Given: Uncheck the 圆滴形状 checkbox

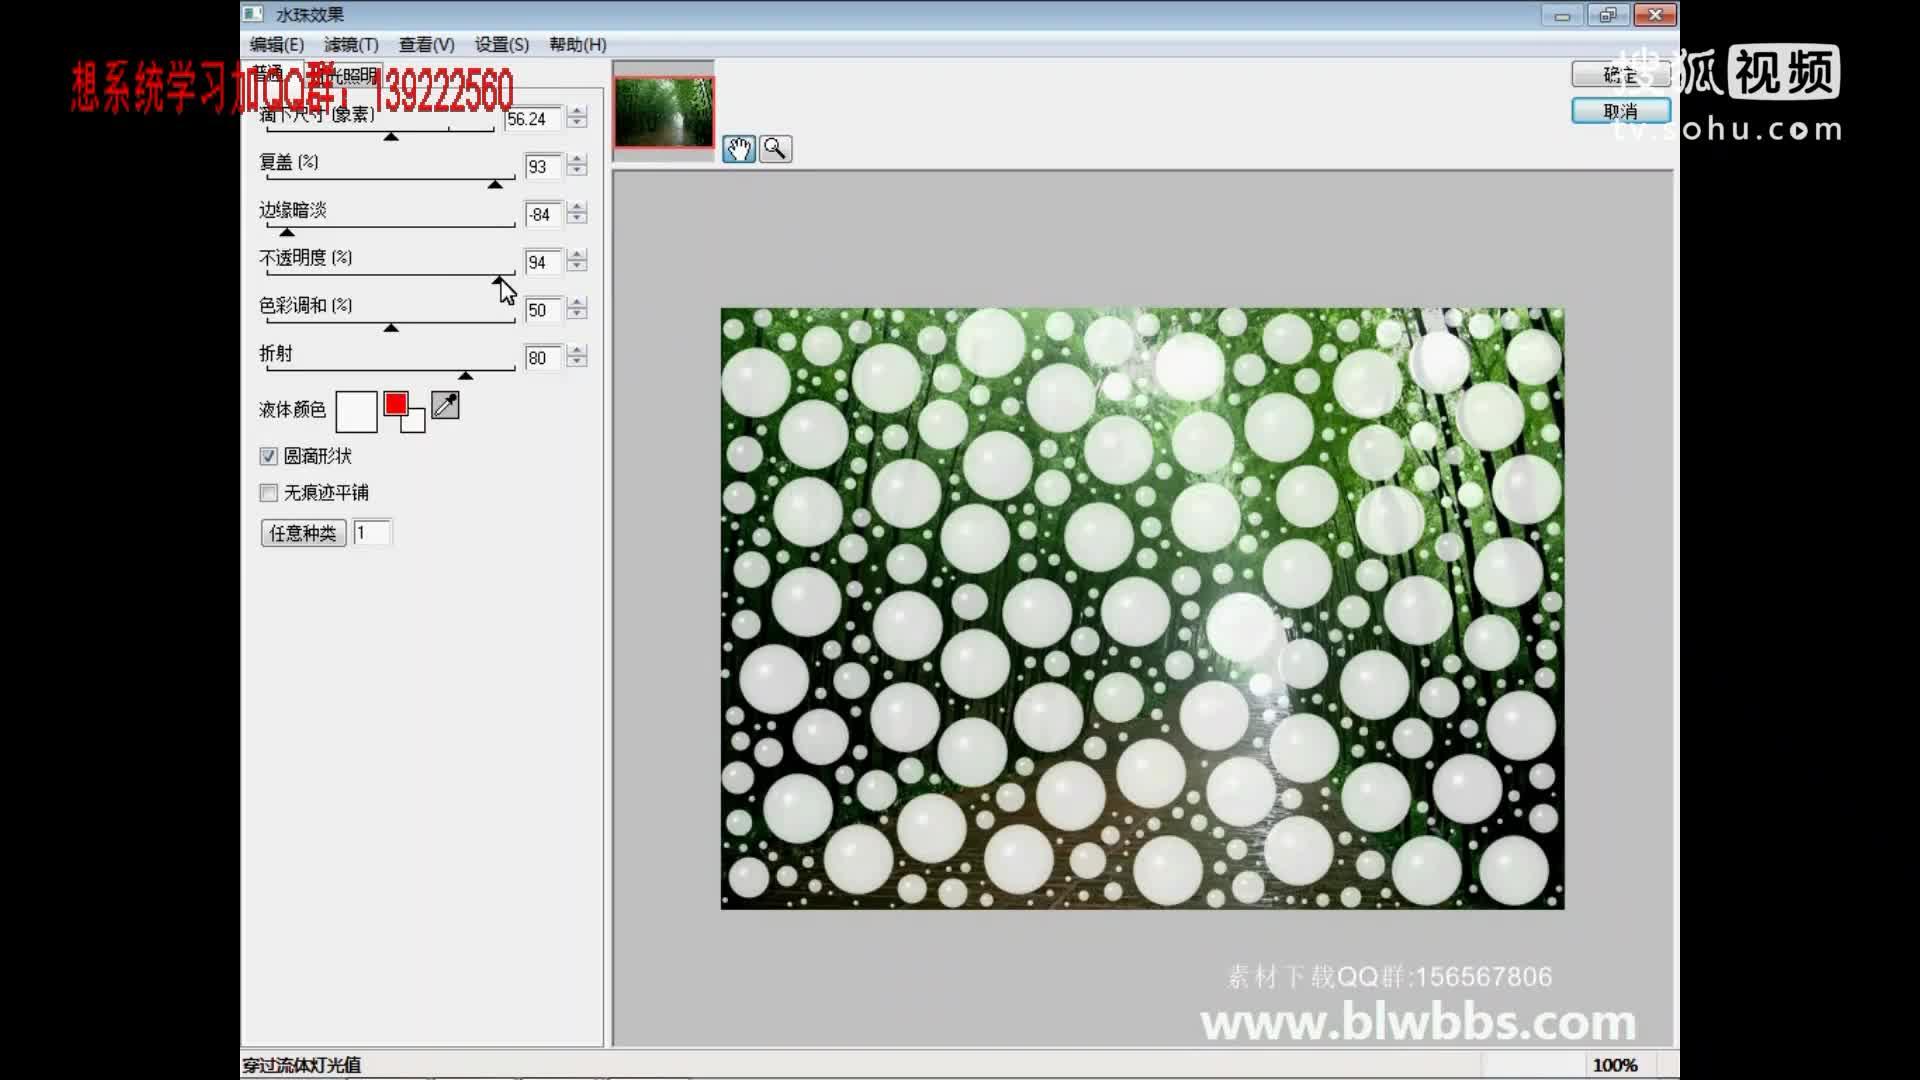Looking at the screenshot, I should pos(268,457).
